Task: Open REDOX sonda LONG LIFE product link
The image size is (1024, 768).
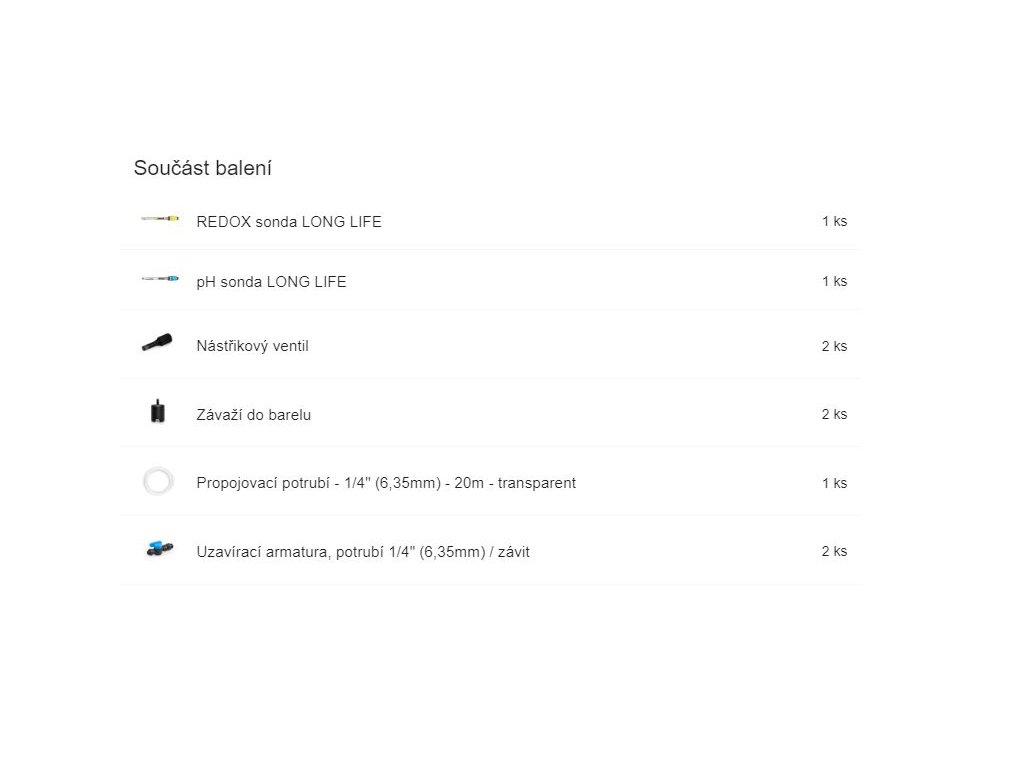Action: tap(289, 222)
